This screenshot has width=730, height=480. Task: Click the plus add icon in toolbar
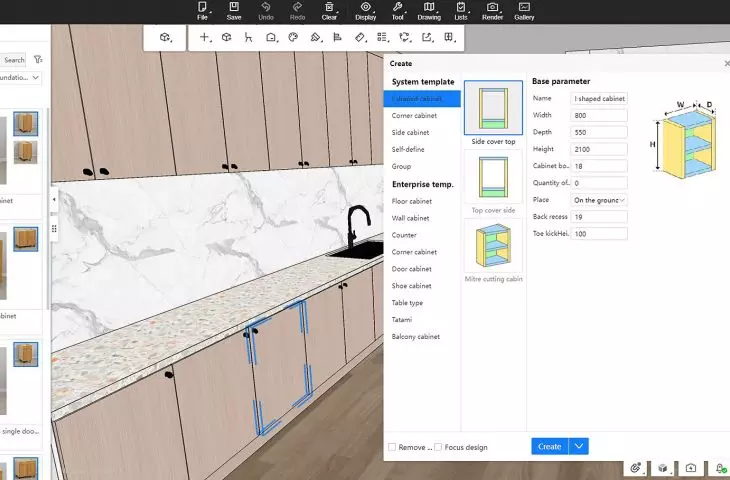pyautogui.click(x=204, y=37)
